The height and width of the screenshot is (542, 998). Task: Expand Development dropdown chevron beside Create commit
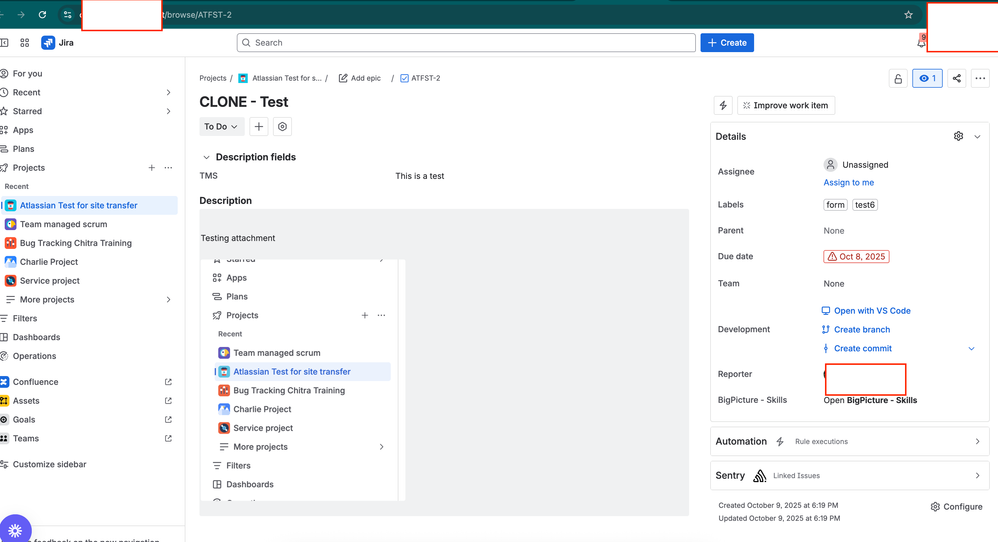click(x=971, y=349)
